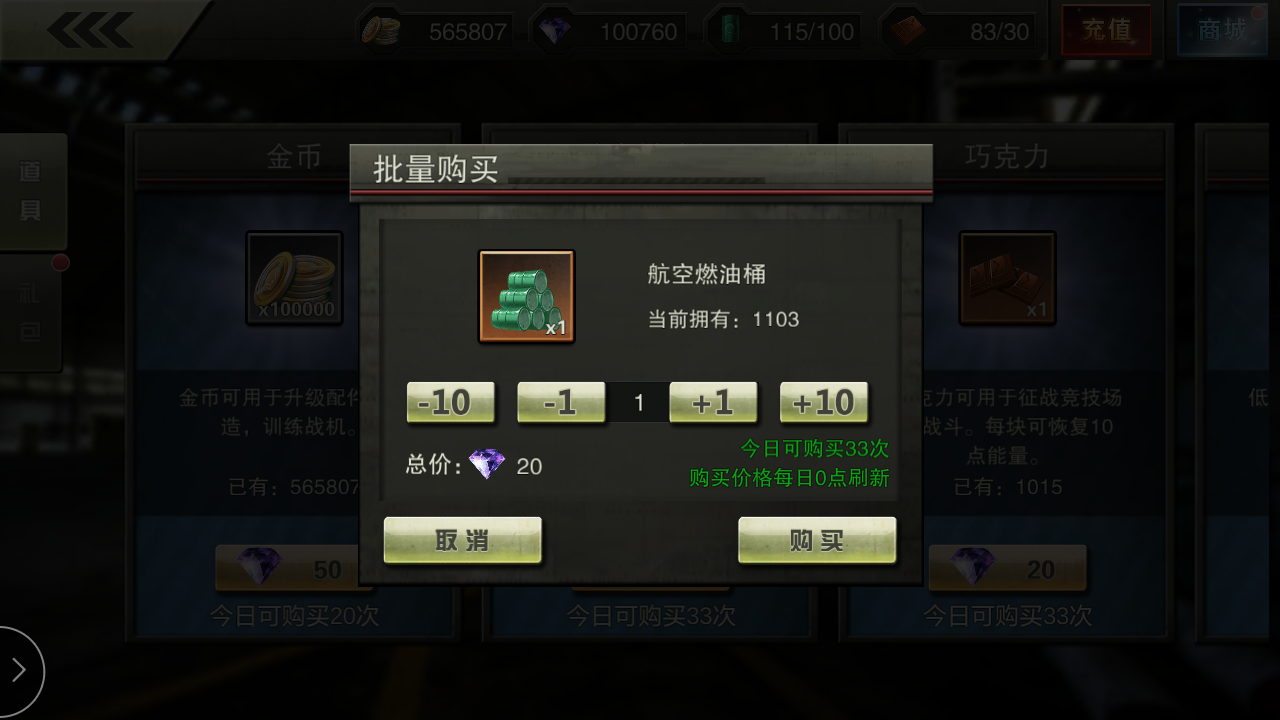
Task: Click the 50 diamond price button for gold
Action: (x=294, y=569)
